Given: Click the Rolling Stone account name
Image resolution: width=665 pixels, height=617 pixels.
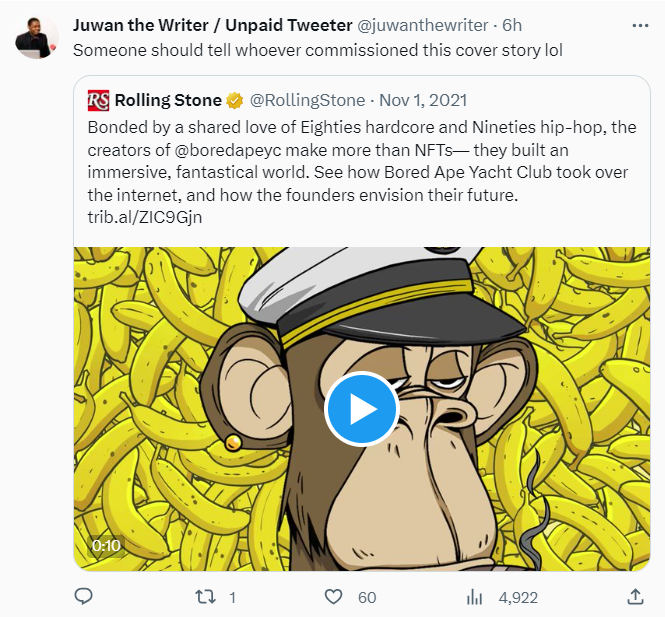Looking at the screenshot, I should click(x=168, y=100).
